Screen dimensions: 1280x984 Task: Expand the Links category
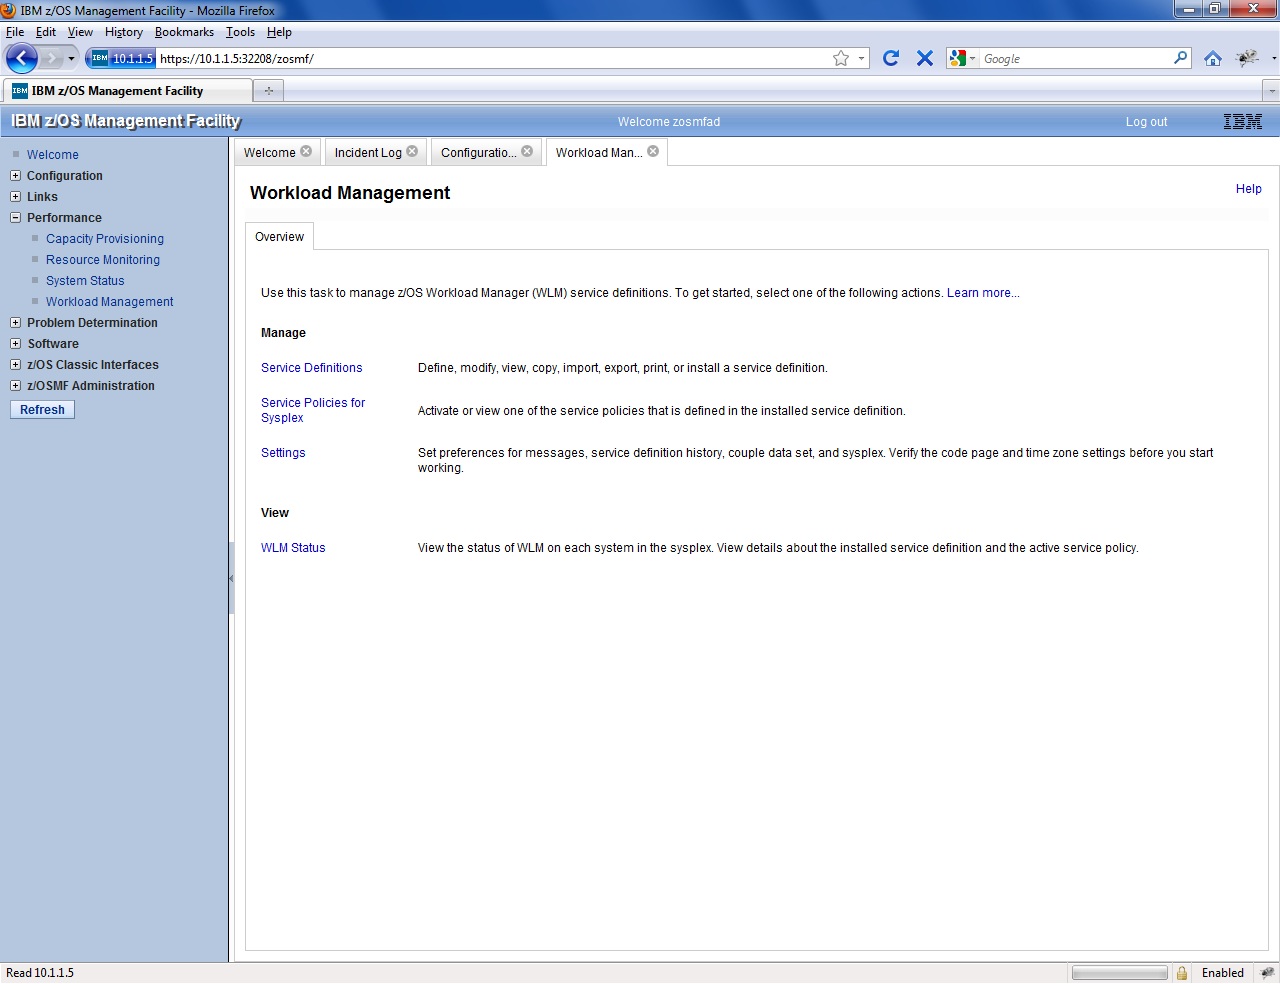click(15, 197)
